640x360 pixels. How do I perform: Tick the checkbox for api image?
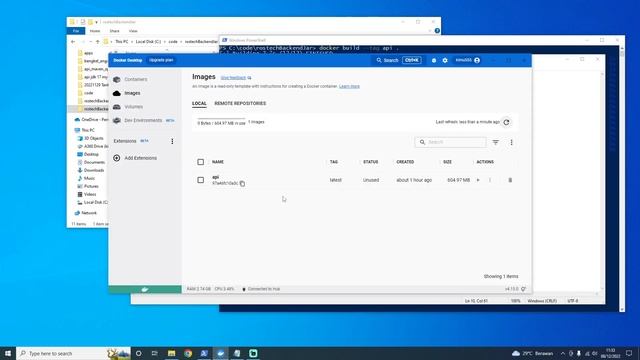tap(200, 180)
